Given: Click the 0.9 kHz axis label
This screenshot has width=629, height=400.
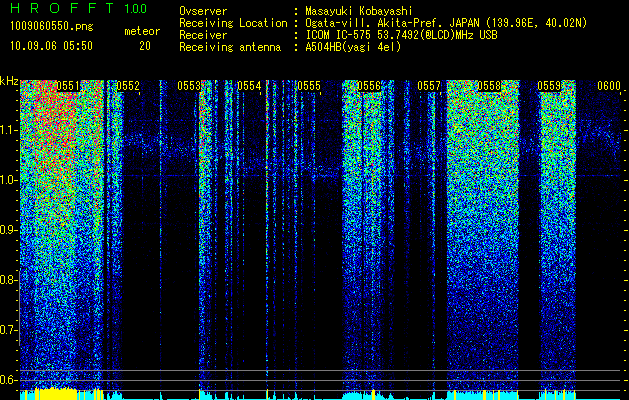Looking at the screenshot, I should point(8,230).
